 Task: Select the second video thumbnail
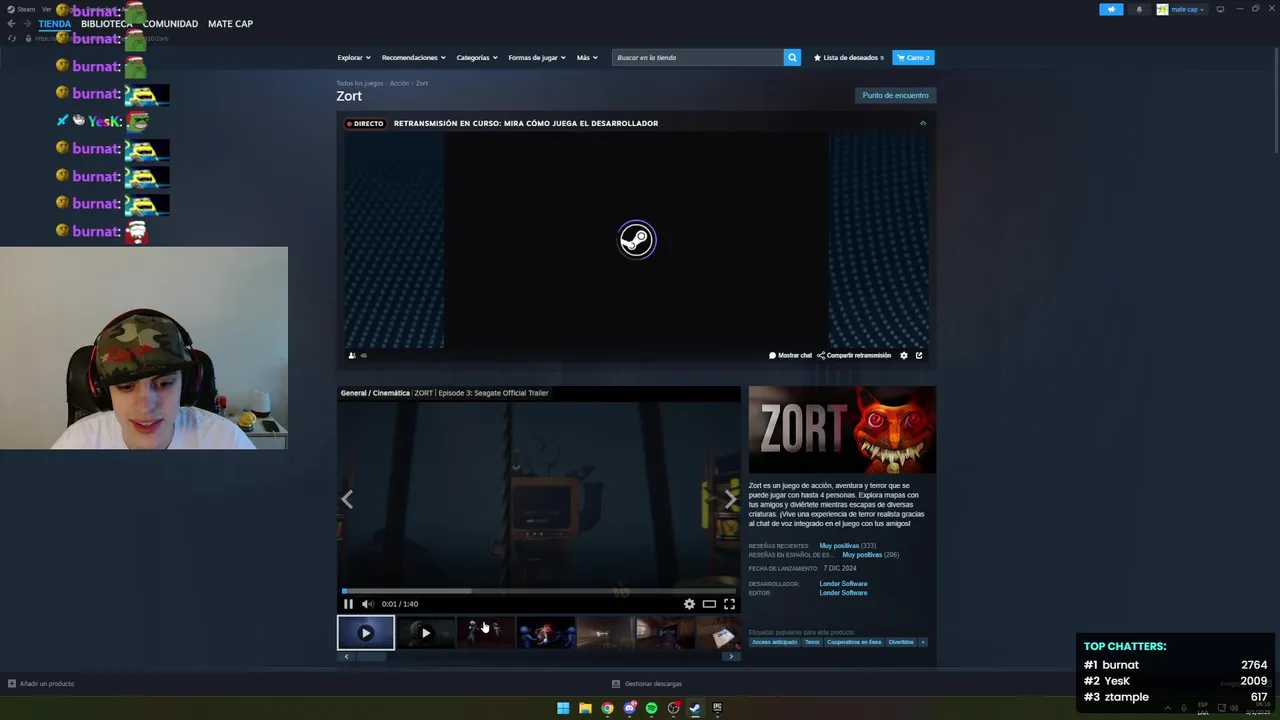point(426,633)
